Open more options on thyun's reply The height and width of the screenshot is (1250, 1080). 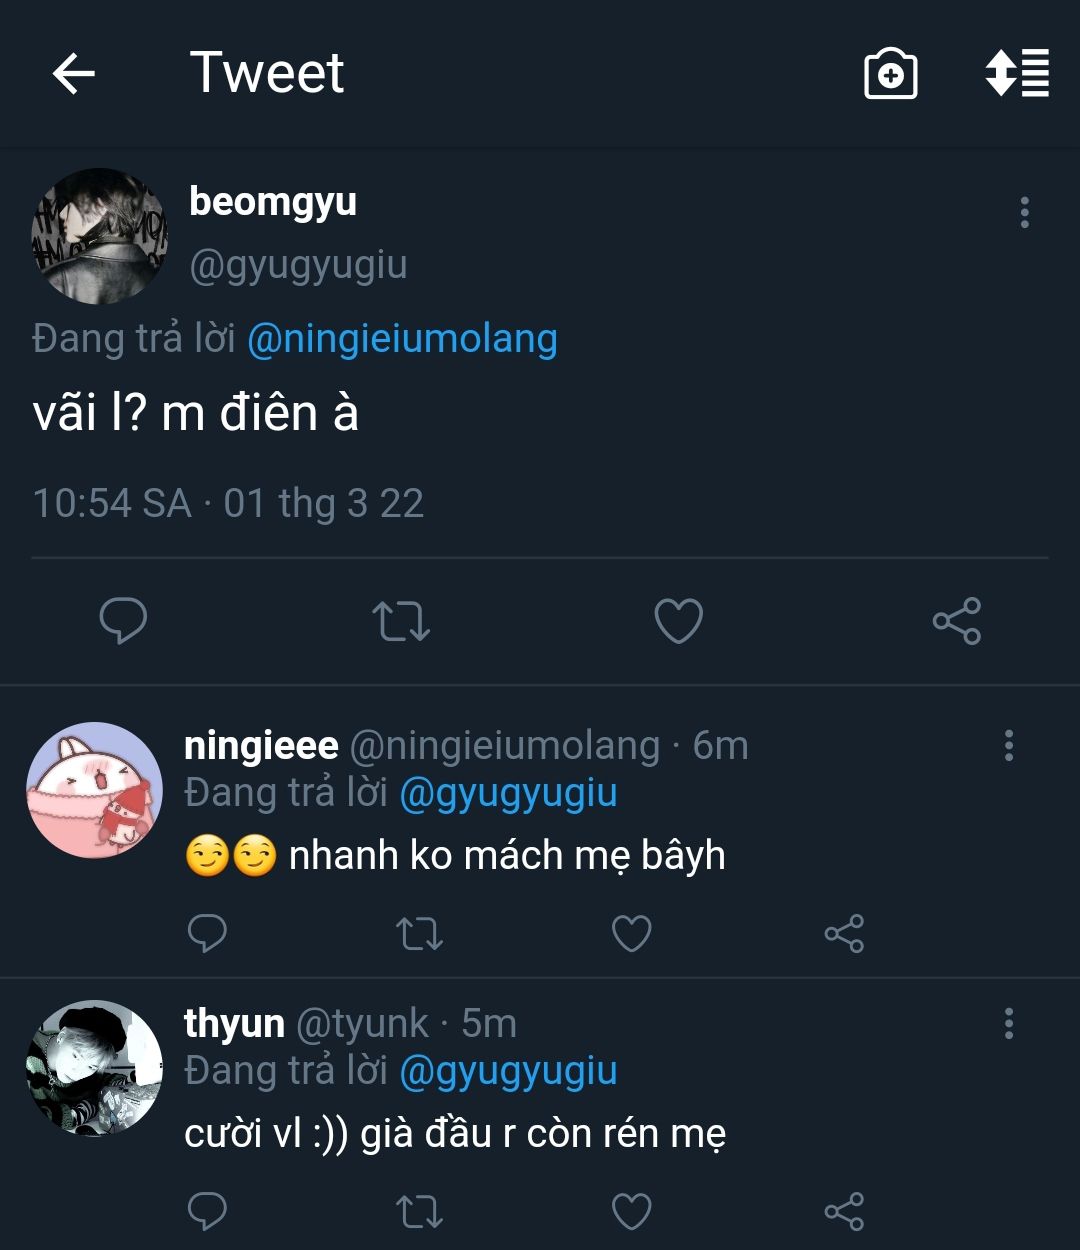pos(1008,1023)
